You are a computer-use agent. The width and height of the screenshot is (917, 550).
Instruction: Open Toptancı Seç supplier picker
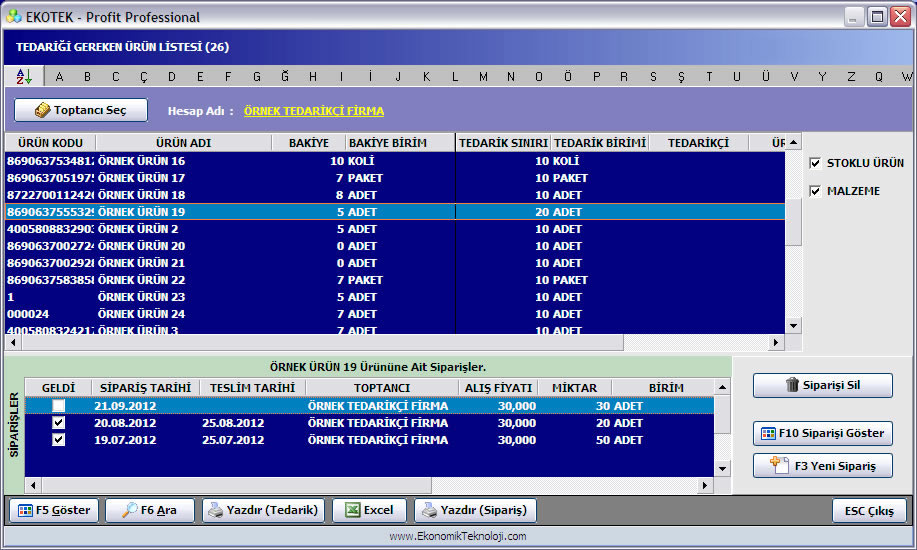click(x=81, y=110)
